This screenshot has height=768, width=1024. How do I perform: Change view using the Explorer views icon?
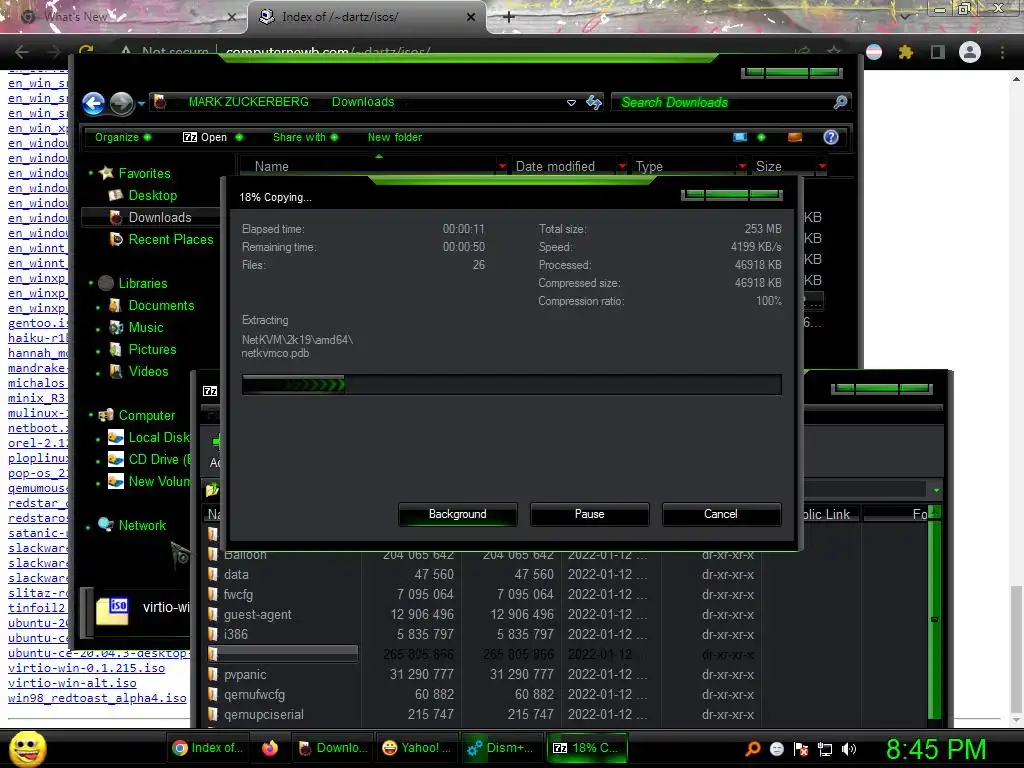point(740,137)
